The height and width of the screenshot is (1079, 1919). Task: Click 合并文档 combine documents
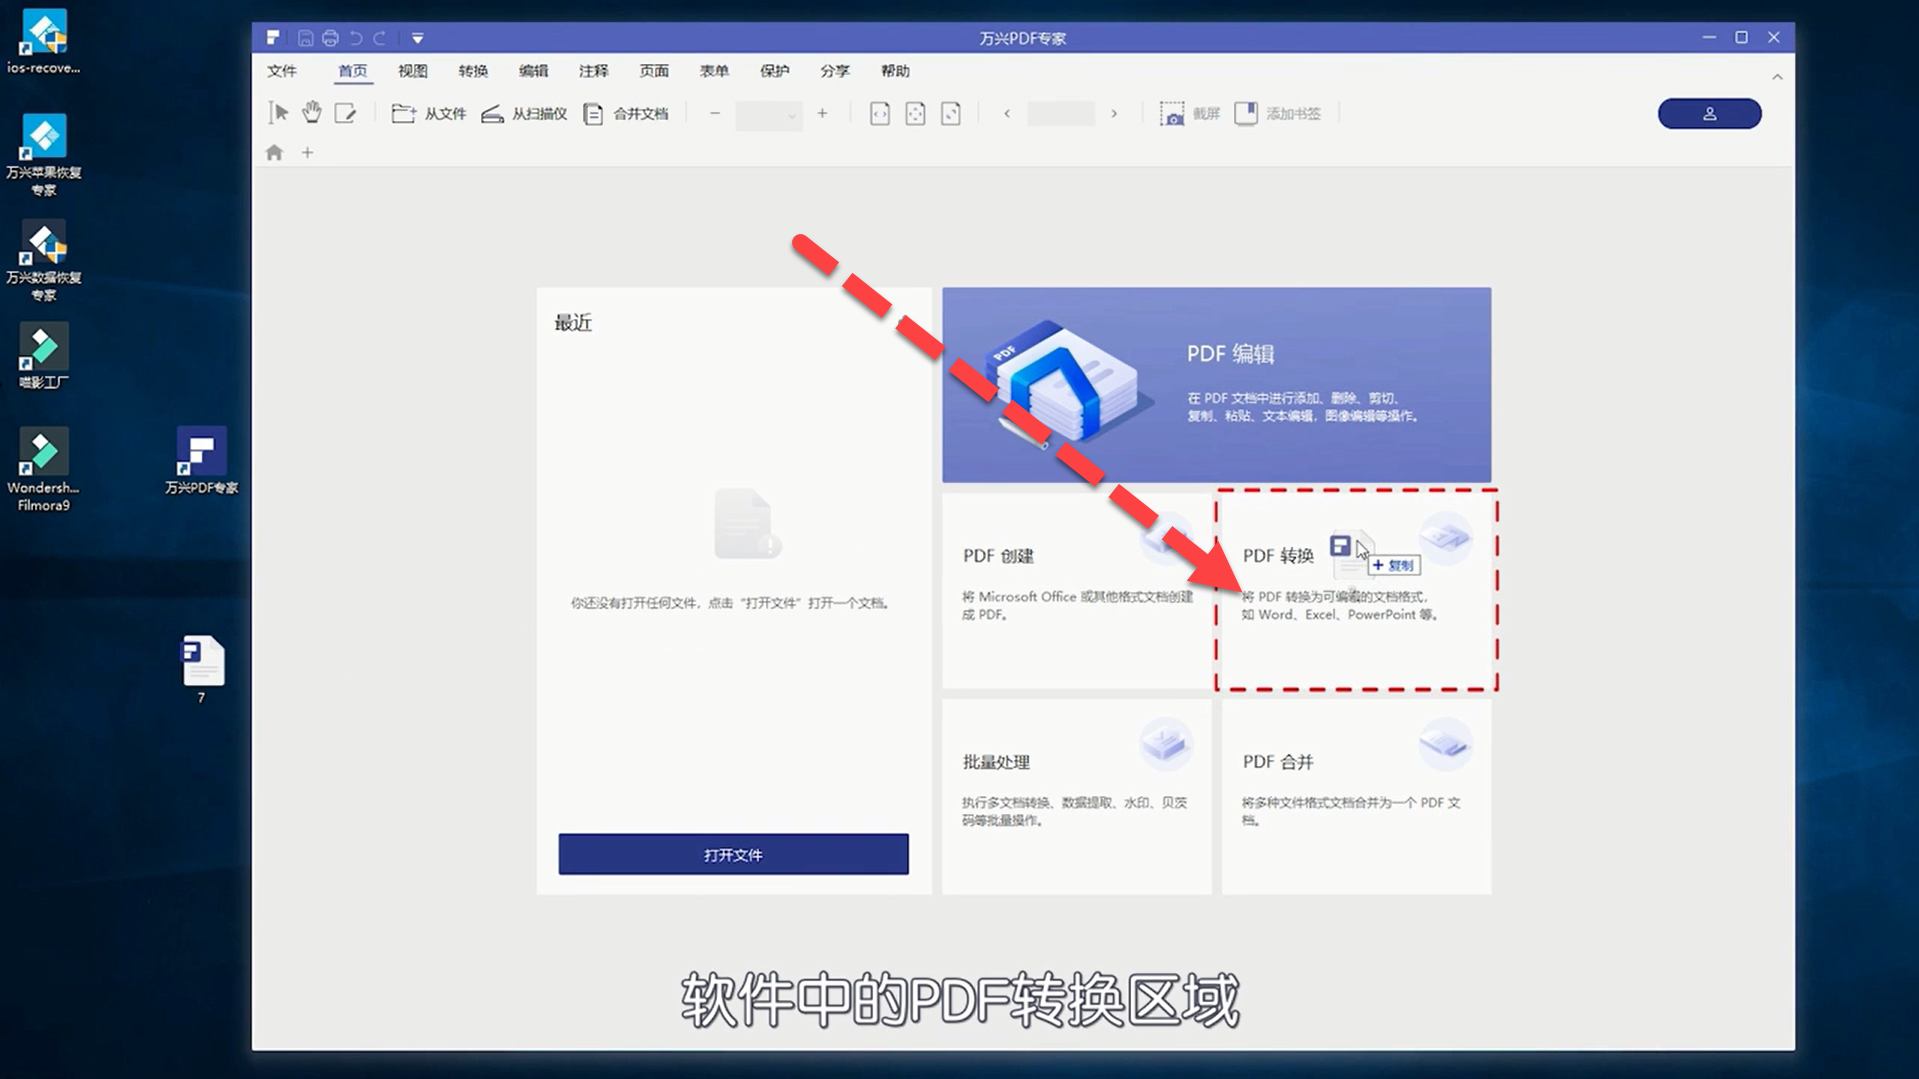tap(626, 114)
